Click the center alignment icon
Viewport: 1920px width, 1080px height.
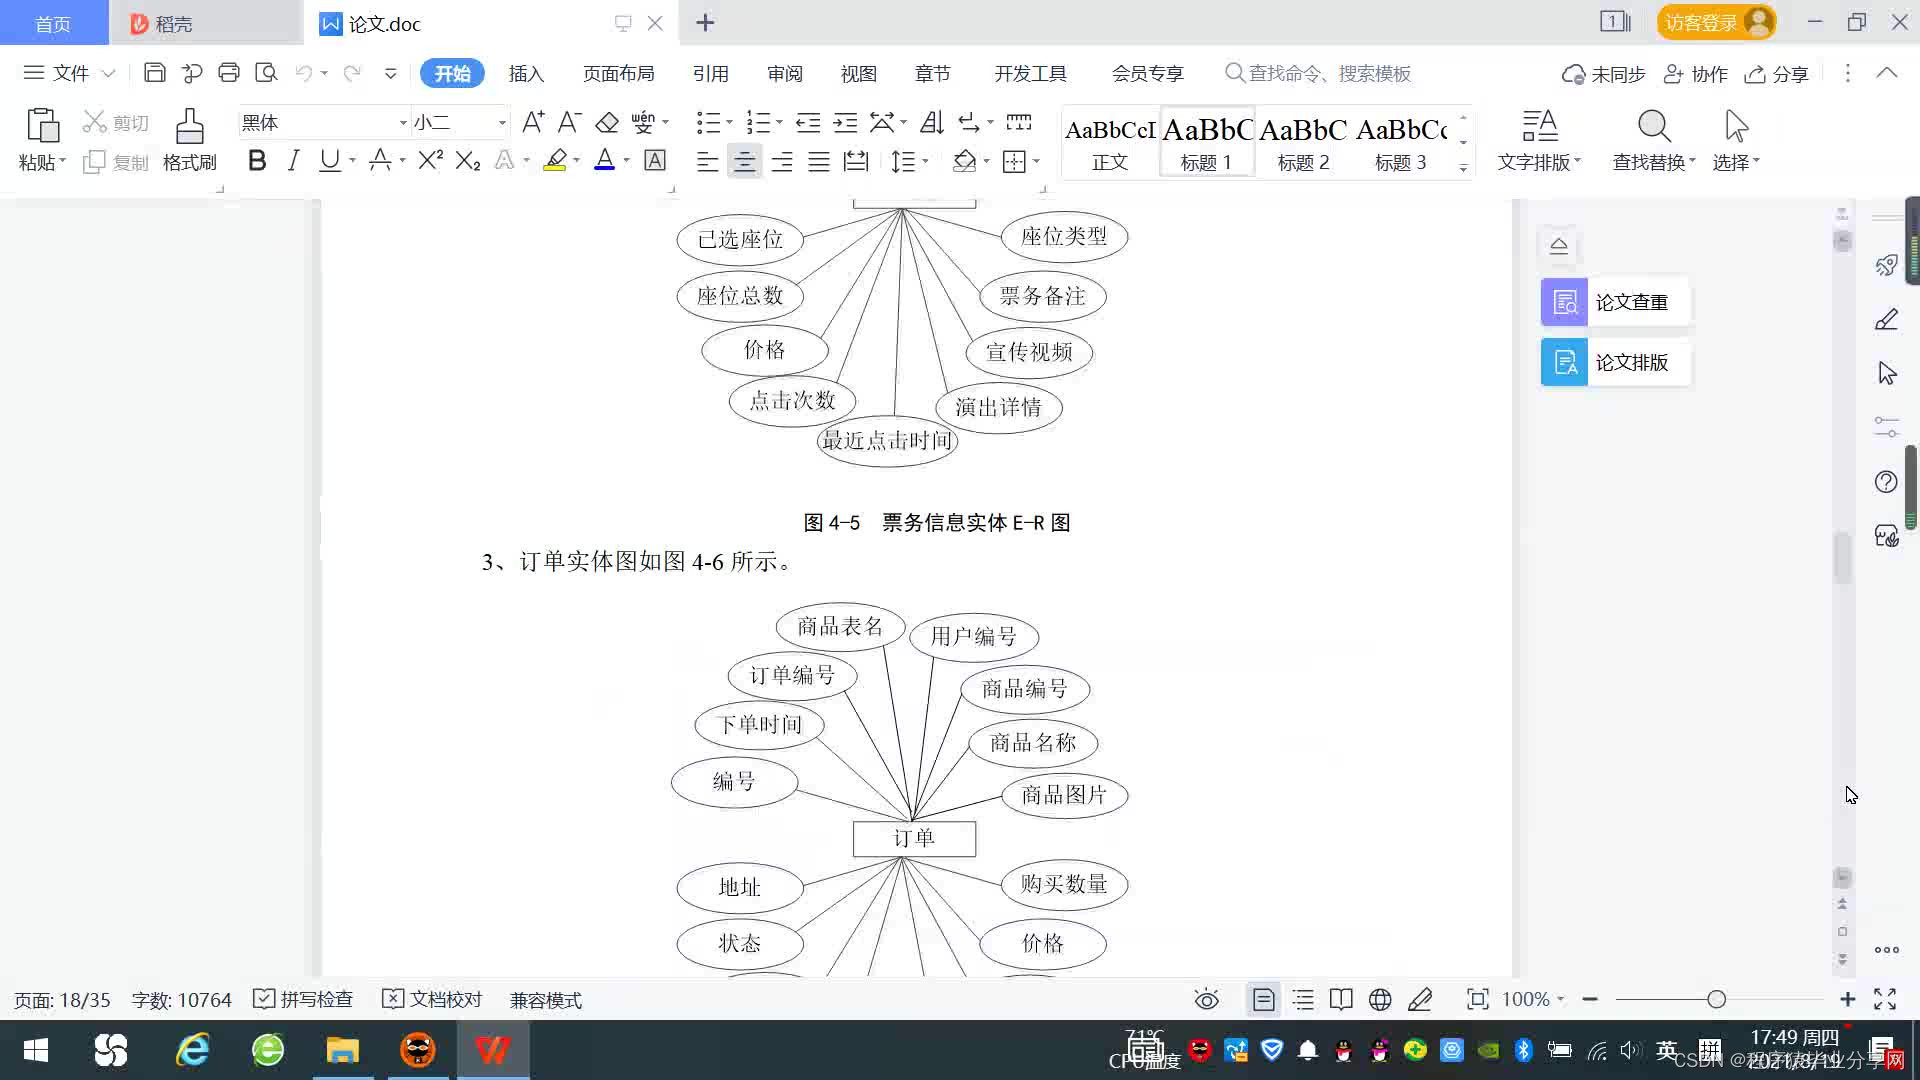tap(744, 161)
